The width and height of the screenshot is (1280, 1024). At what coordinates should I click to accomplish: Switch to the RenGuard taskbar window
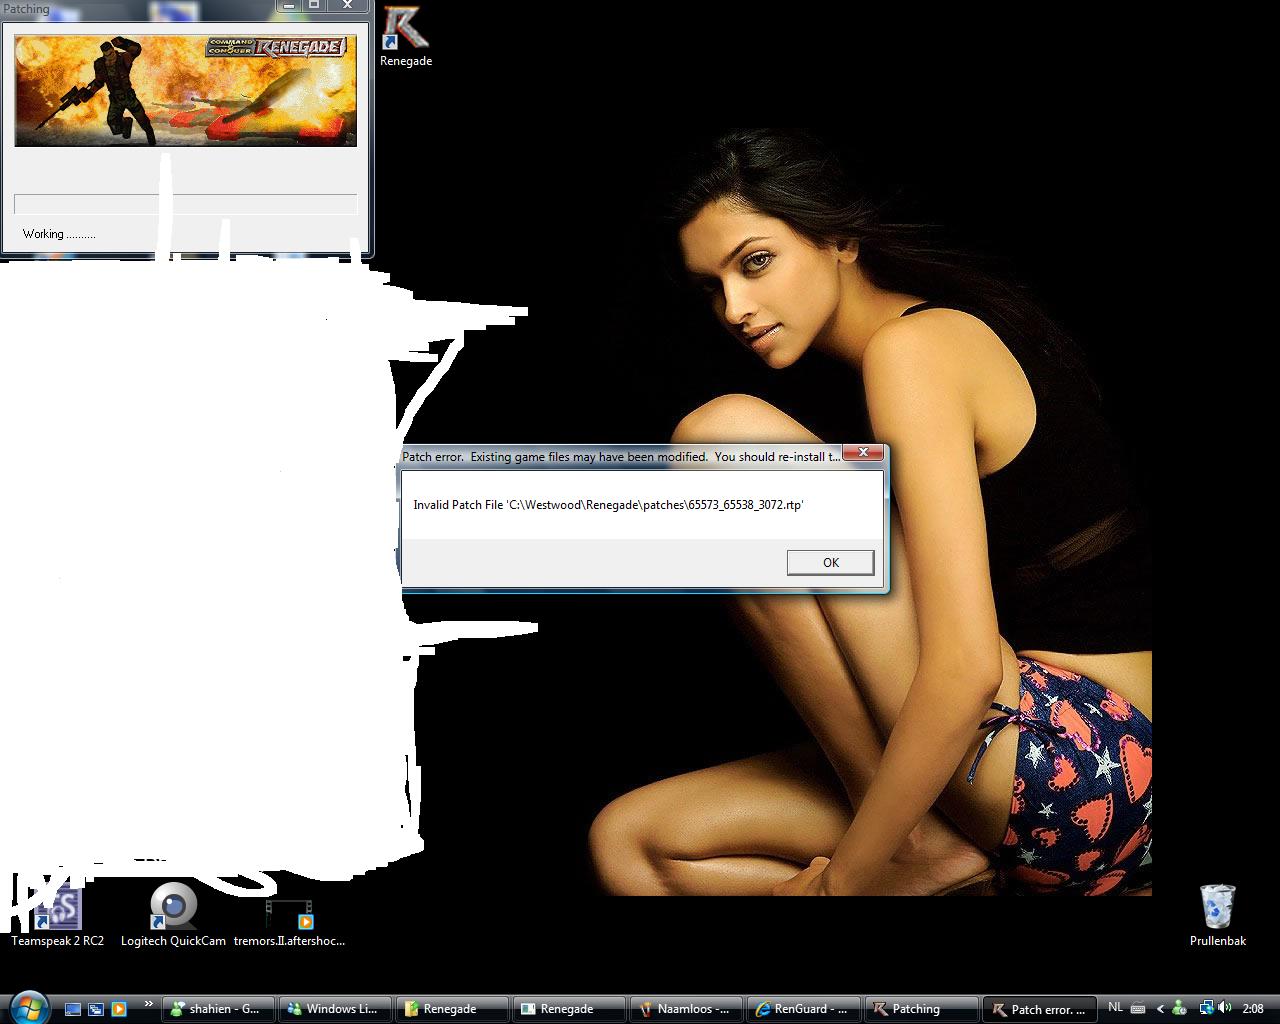pos(803,1009)
